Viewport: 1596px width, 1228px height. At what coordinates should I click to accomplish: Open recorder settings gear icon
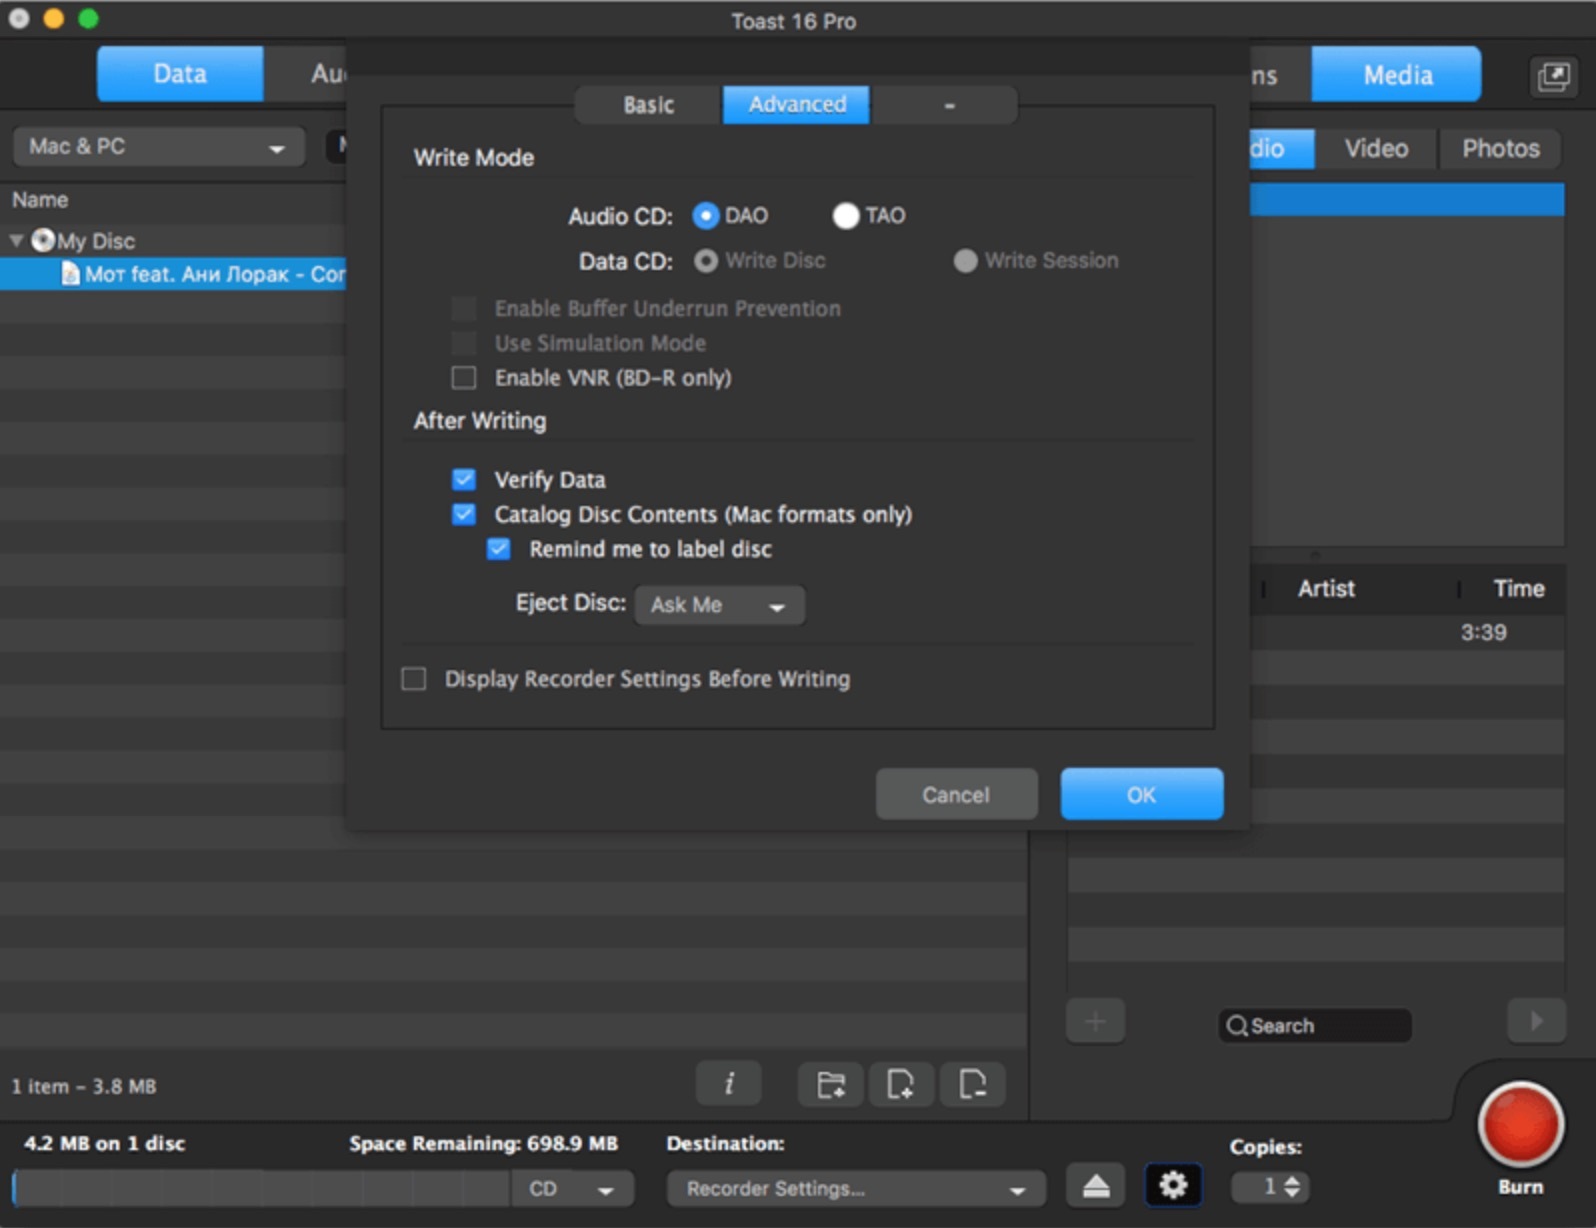point(1172,1186)
